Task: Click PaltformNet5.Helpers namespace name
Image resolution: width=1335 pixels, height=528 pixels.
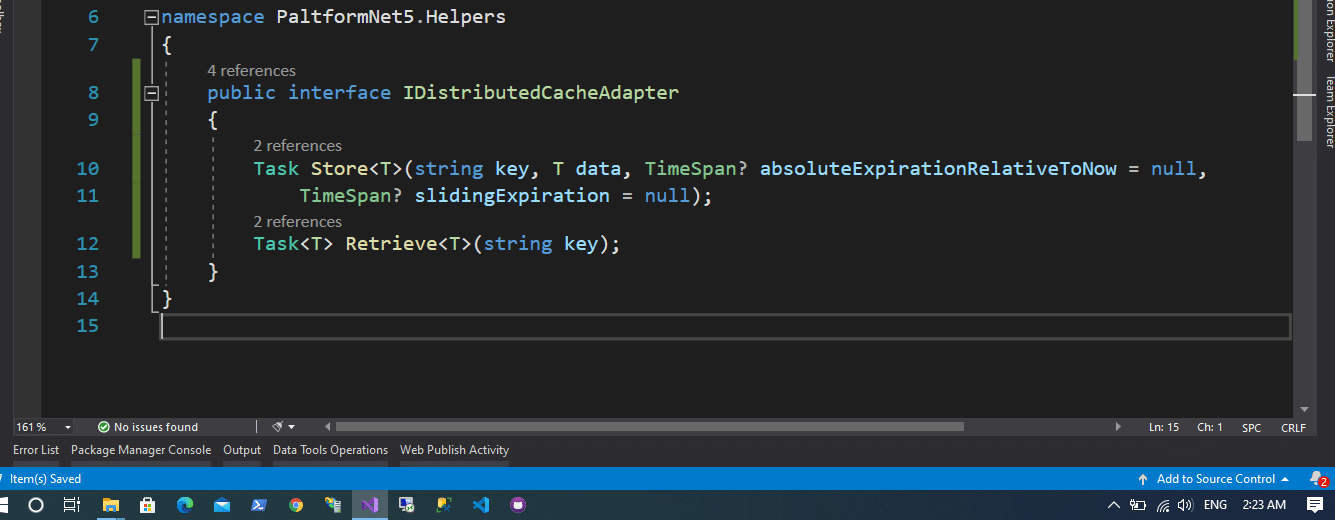Action: (x=391, y=17)
